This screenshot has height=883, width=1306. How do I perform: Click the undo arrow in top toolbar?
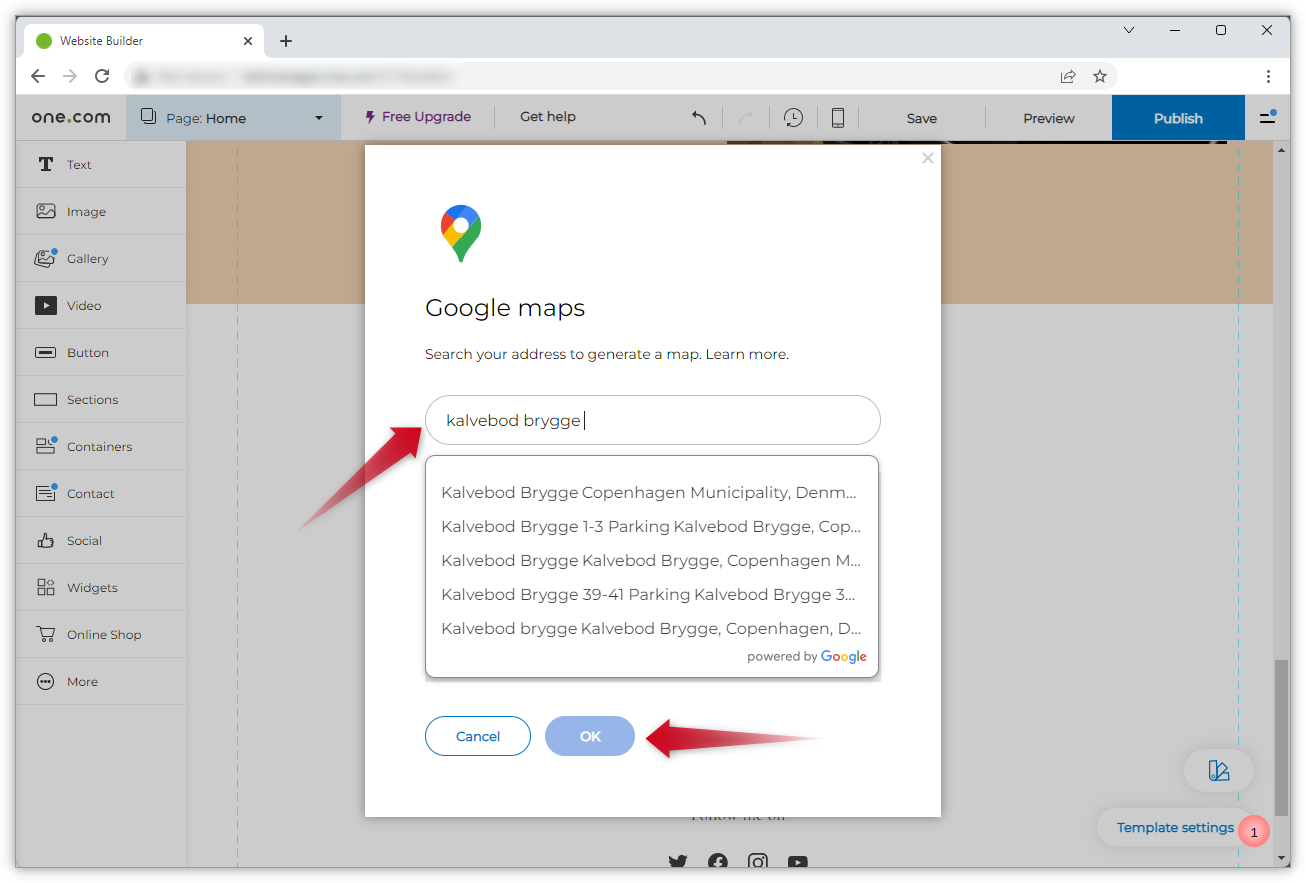click(699, 118)
